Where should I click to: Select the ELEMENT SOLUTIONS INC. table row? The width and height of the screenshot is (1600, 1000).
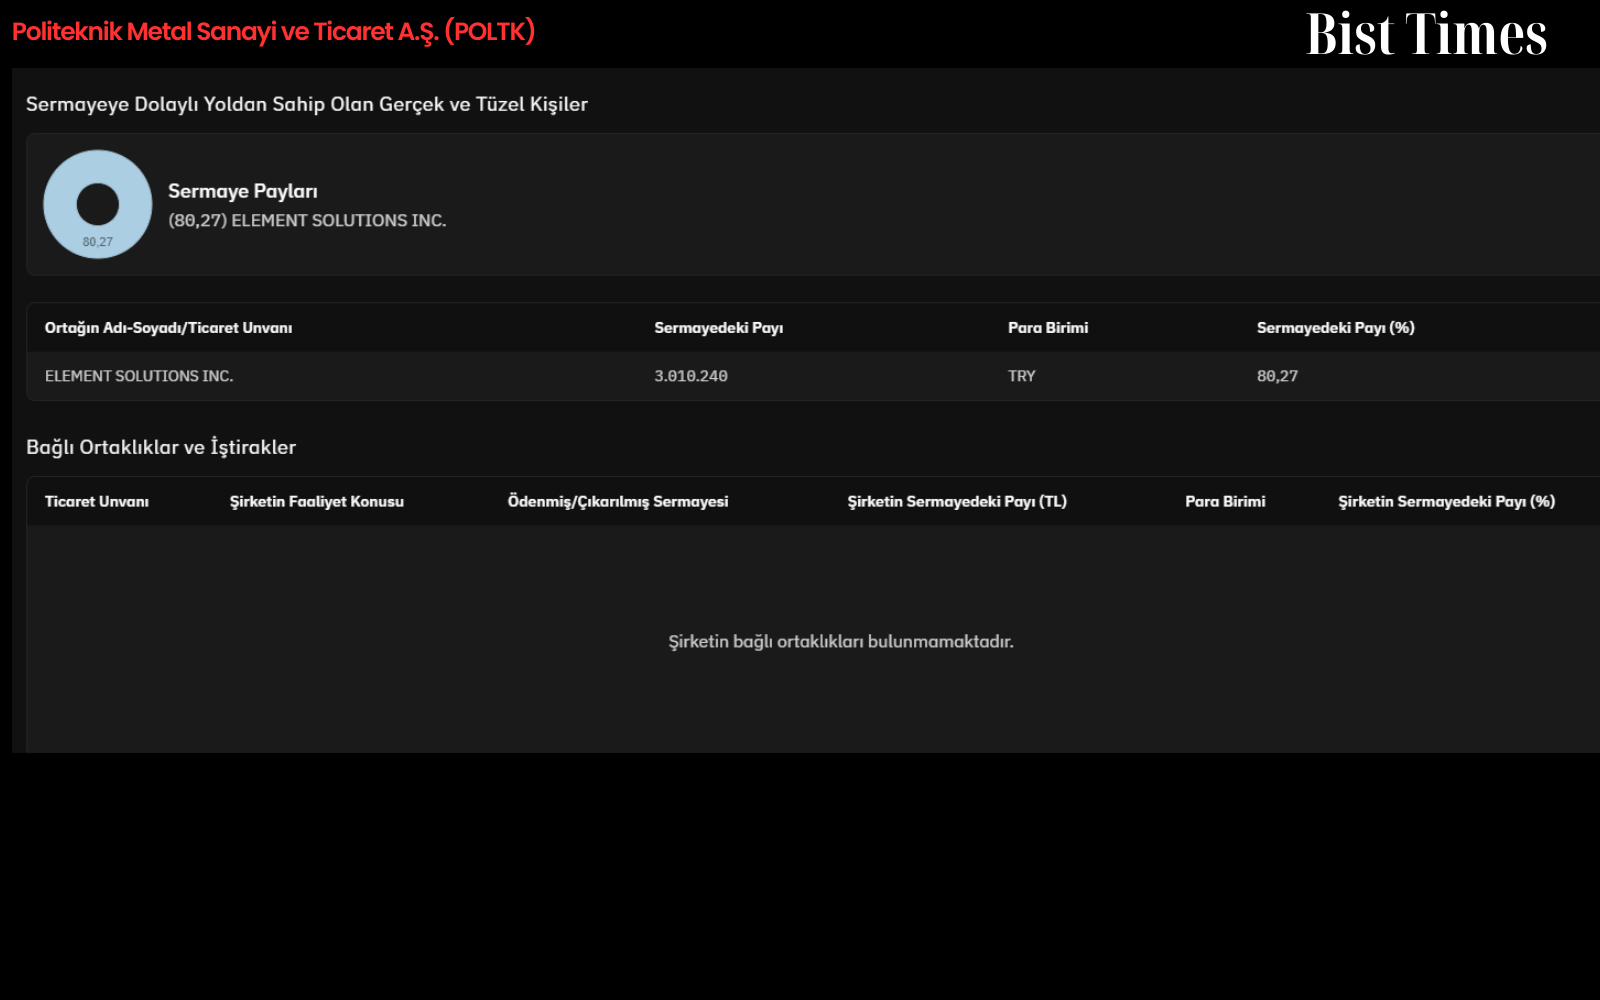pyautogui.click(x=813, y=376)
